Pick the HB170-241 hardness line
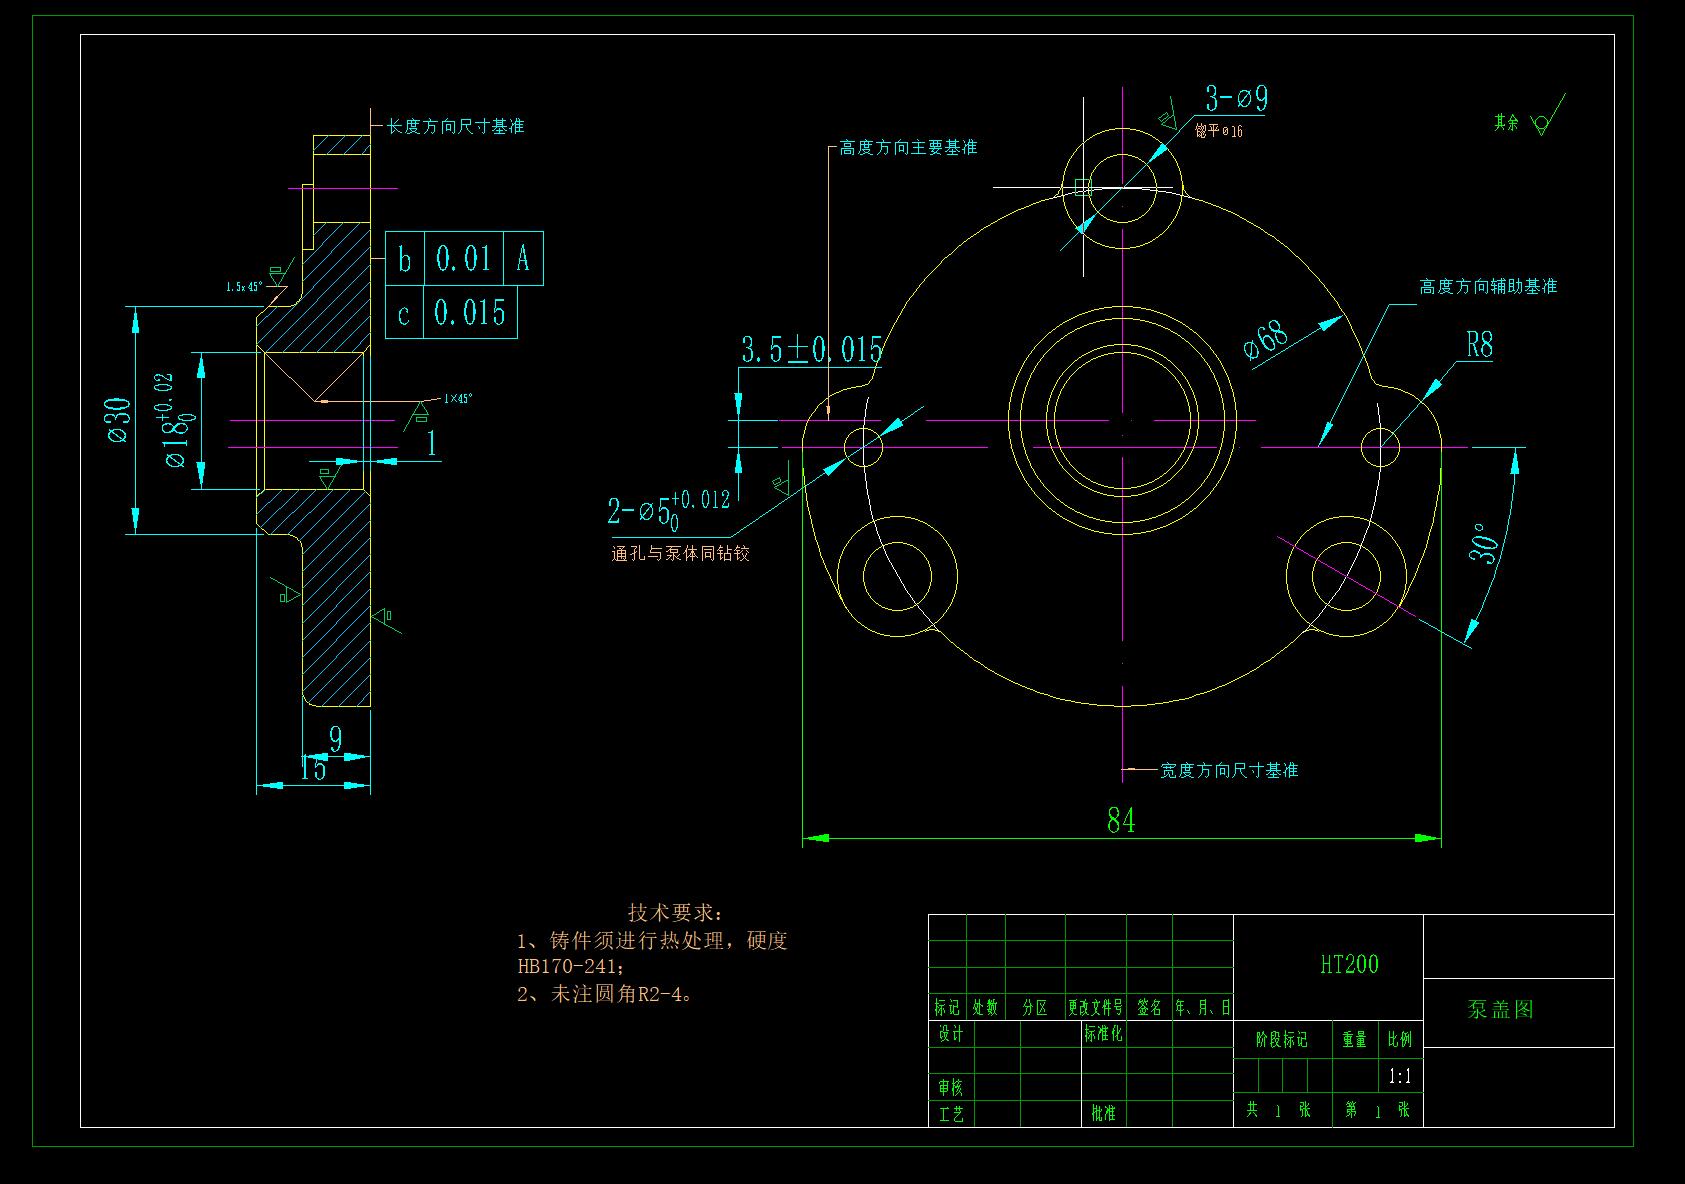The height and width of the screenshot is (1184, 1685). pyautogui.click(x=572, y=968)
